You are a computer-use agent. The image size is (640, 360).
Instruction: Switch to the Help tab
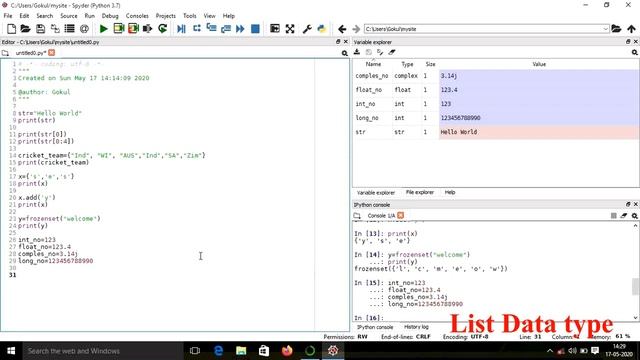[x=450, y=192]
